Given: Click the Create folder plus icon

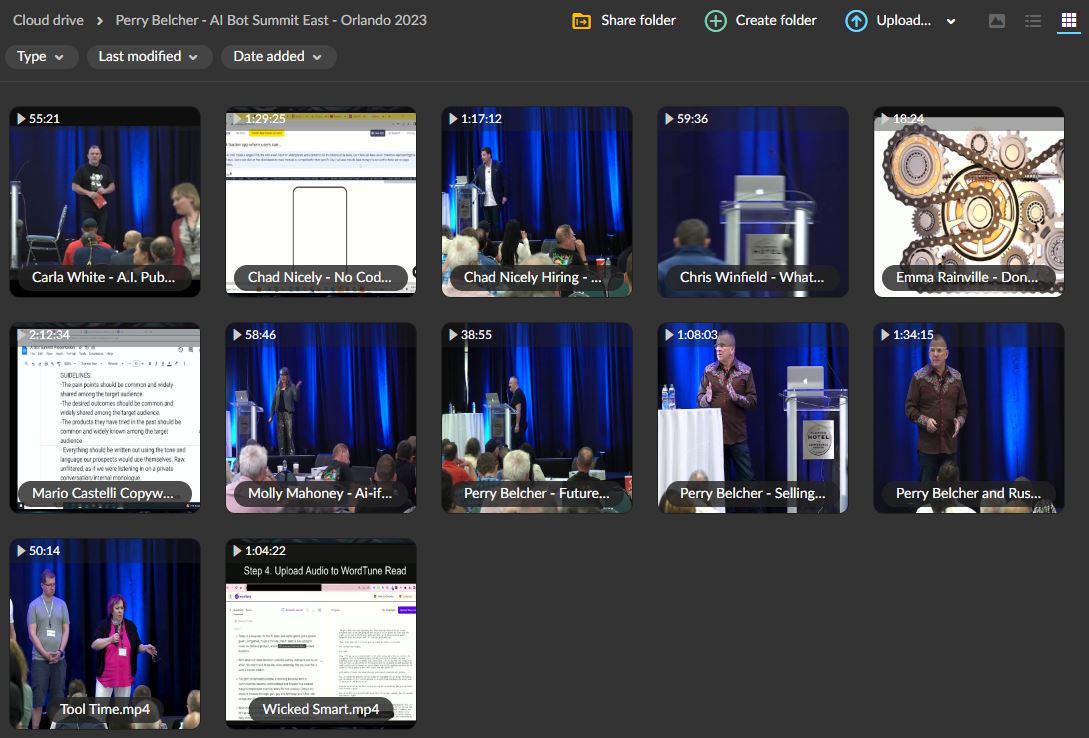Looking at the screenshot, I should 716,21.
